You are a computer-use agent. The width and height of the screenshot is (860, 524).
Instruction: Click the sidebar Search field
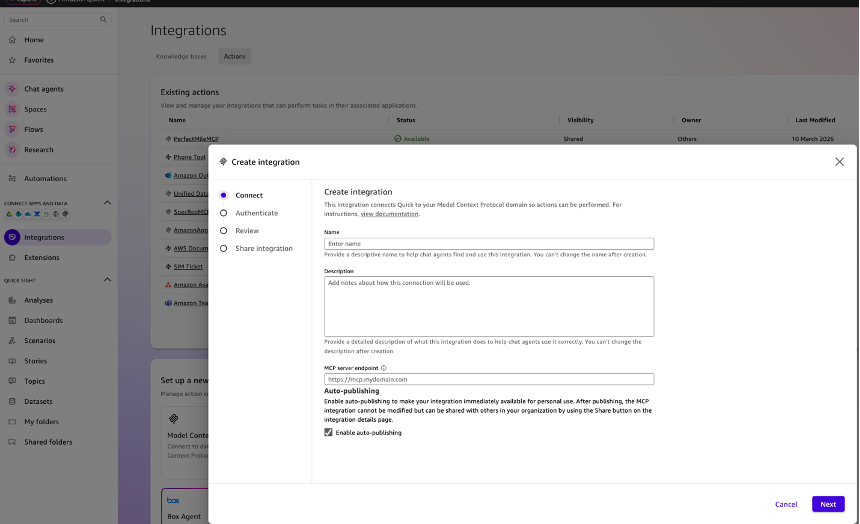pos(58,19)
